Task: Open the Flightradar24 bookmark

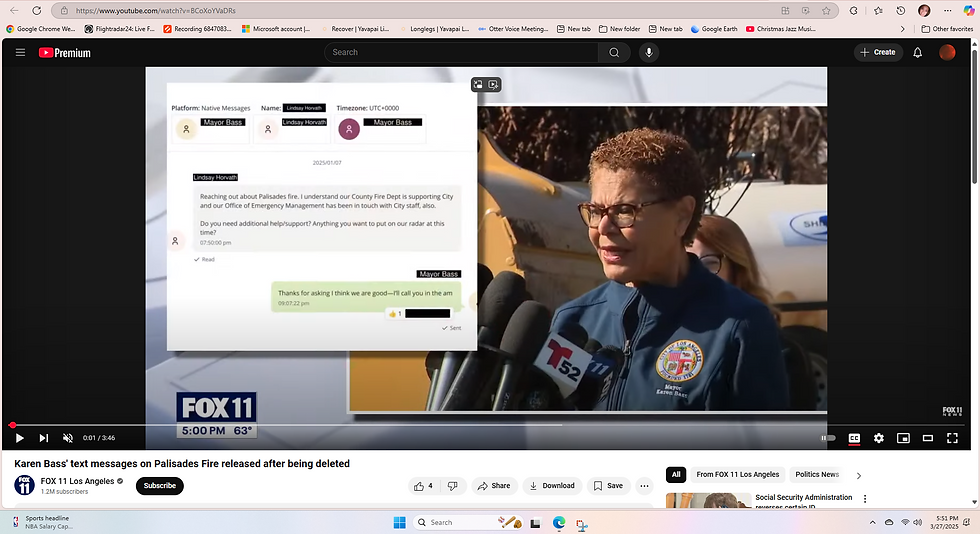Action: (119, 29)
